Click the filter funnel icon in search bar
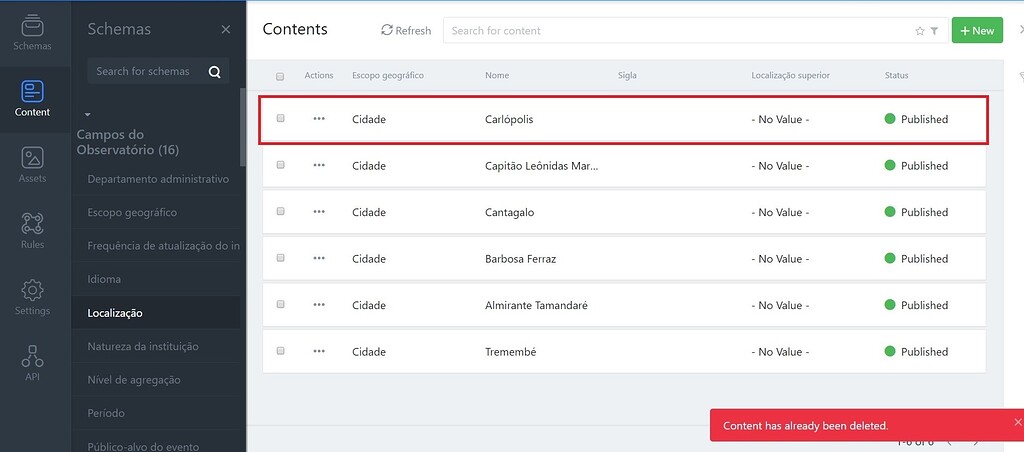This screenshot has height=452, width=1024. click(x=935, y=31)
